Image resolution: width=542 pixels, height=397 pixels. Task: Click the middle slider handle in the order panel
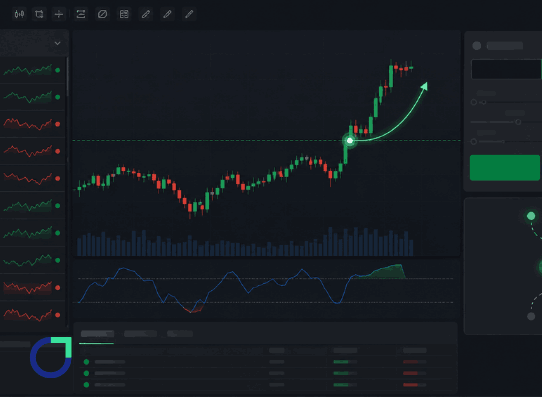(x=518, y=122)
